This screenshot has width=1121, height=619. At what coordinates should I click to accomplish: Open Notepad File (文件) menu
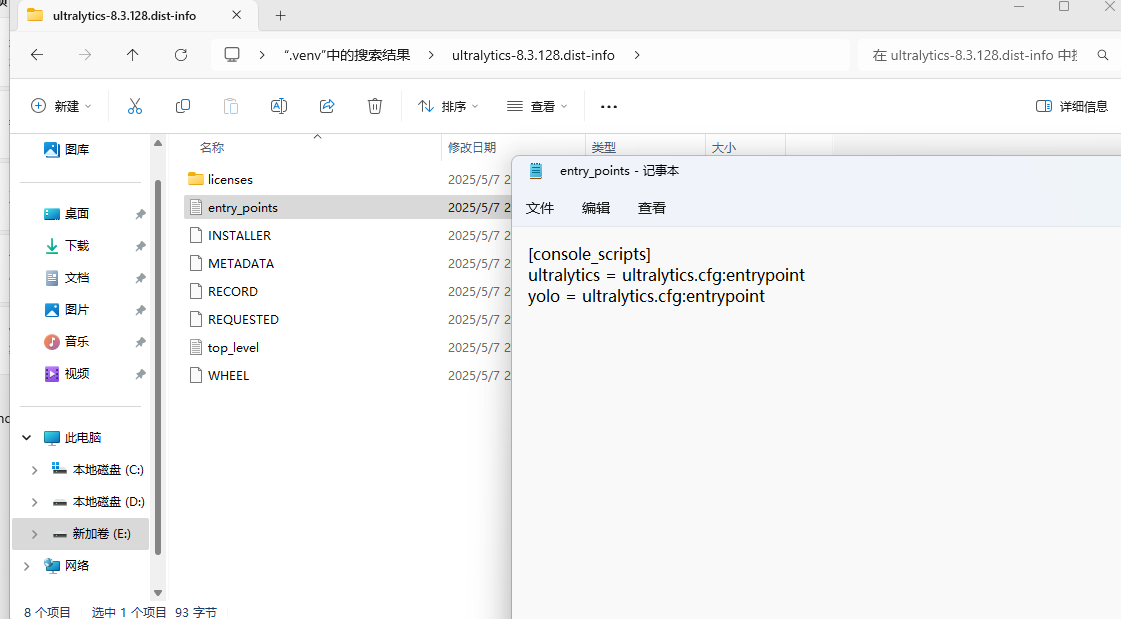(540, 208)
